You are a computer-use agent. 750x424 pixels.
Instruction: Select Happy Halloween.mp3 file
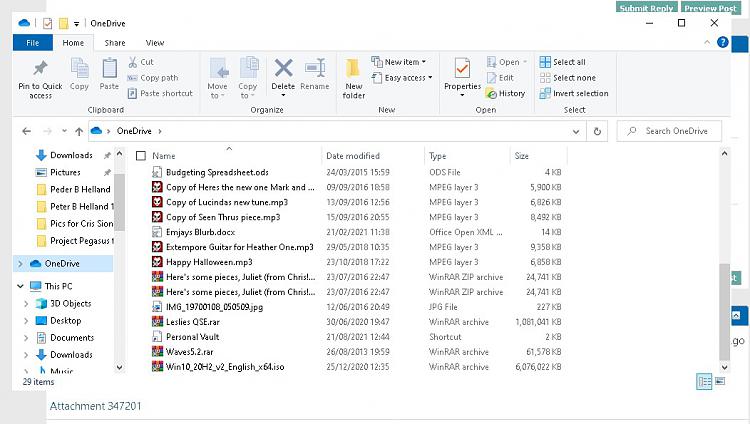209,262
